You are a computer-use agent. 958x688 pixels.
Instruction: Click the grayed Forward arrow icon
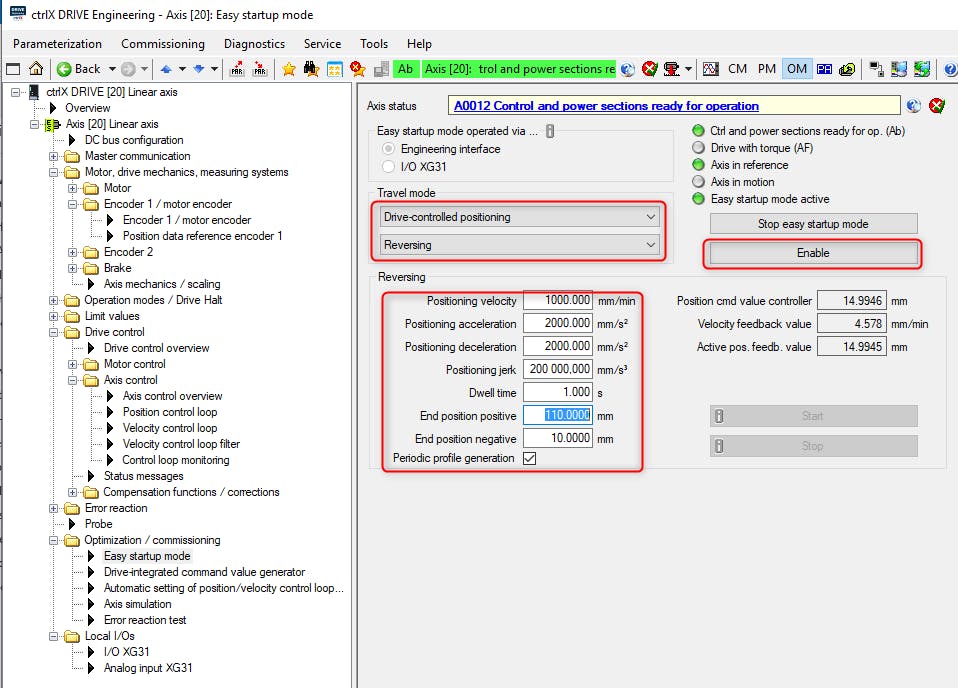pos(128,69)
